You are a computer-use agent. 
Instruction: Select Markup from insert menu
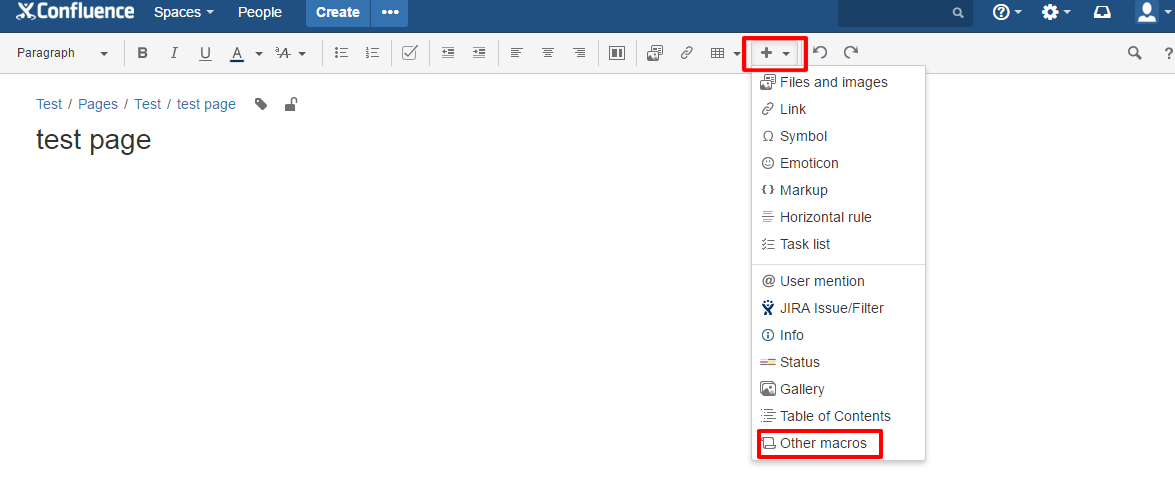click(x=839, y=190)
